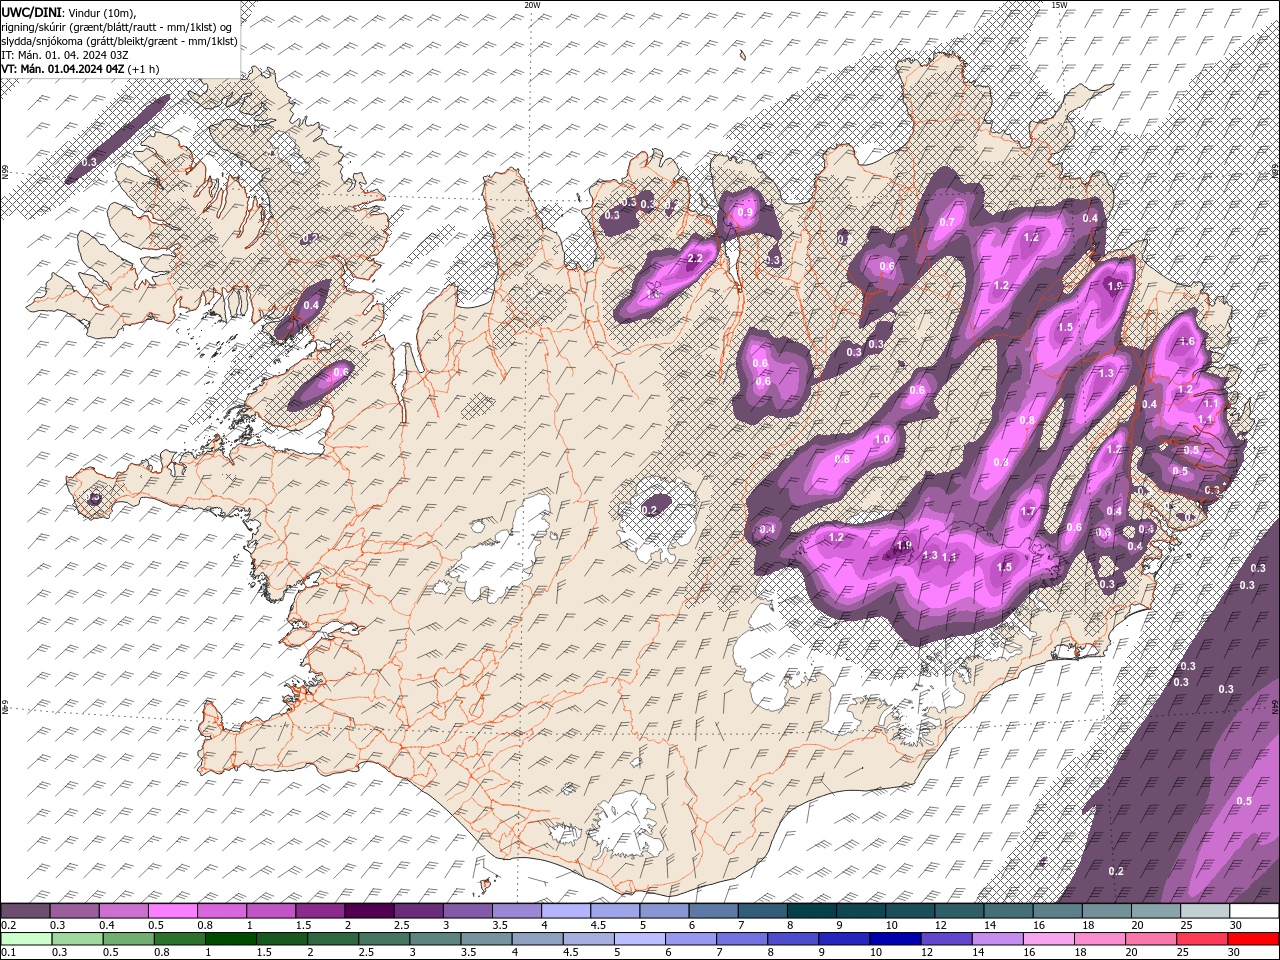Pick the pale grey upper swatch between 25 and 30
This screenshot has width=1280, height=960.
coord(1206,911)
